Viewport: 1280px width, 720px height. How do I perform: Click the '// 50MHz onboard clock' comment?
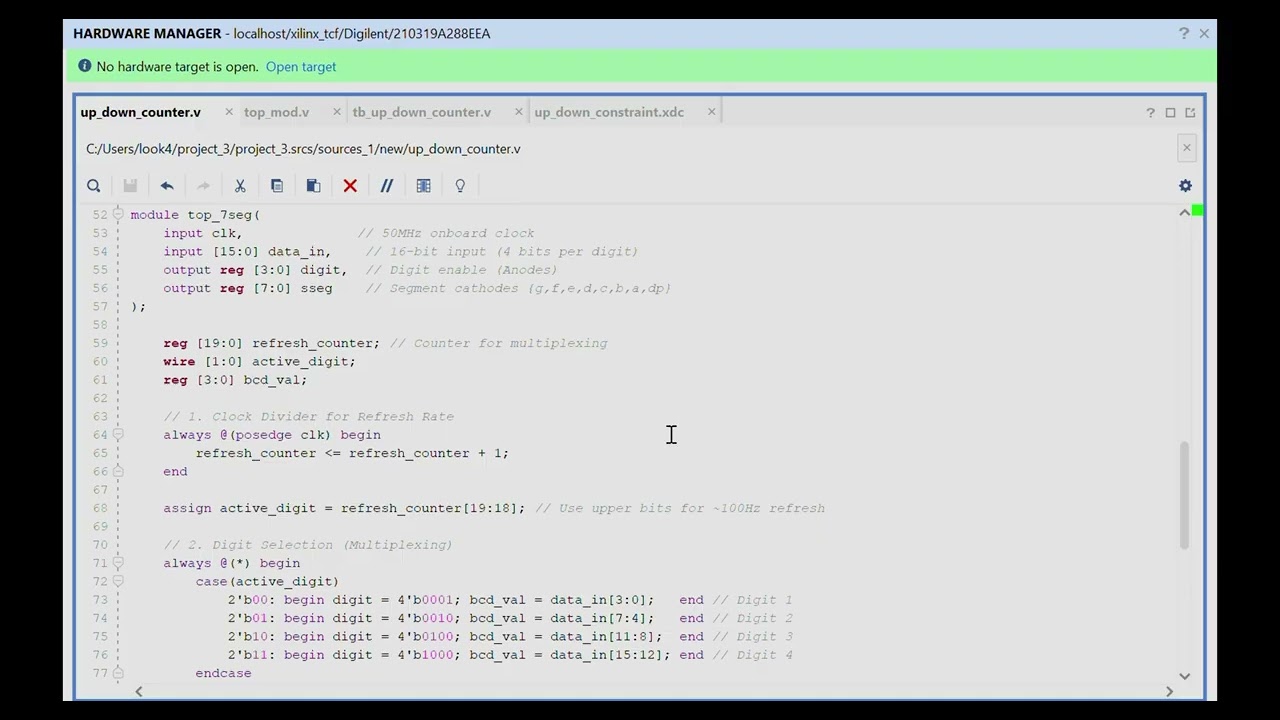446,233
